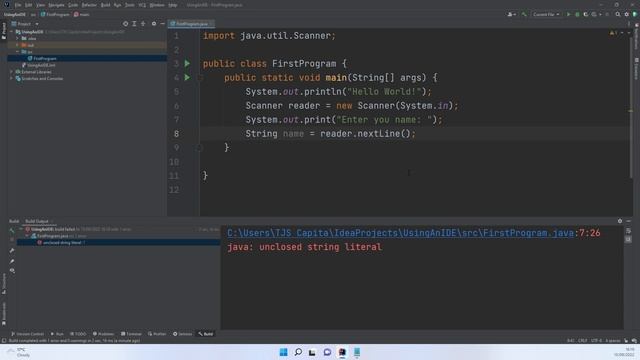640x360 pixels.
Task: Click Select Opened File target icon
Action: [125, 24]
